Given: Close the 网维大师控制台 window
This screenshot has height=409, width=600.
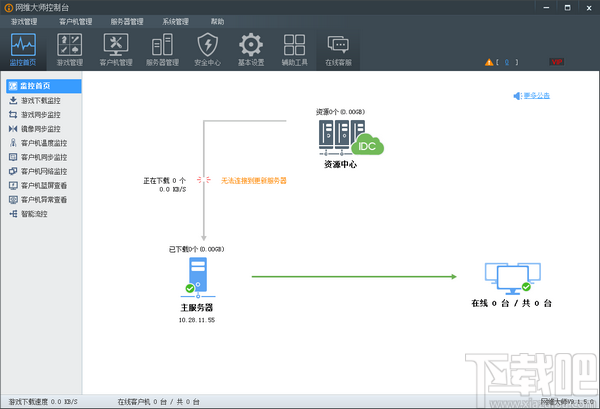Looking at the screenshot, I should (x=589, y=8).
